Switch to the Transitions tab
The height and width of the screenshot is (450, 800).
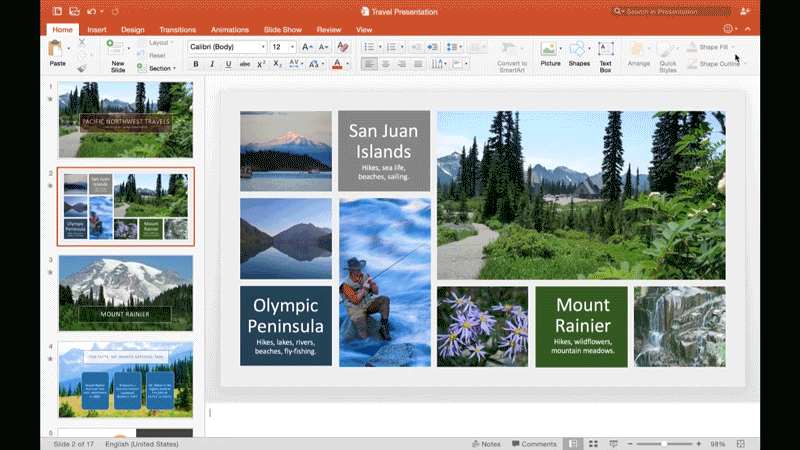click(177, 30)
